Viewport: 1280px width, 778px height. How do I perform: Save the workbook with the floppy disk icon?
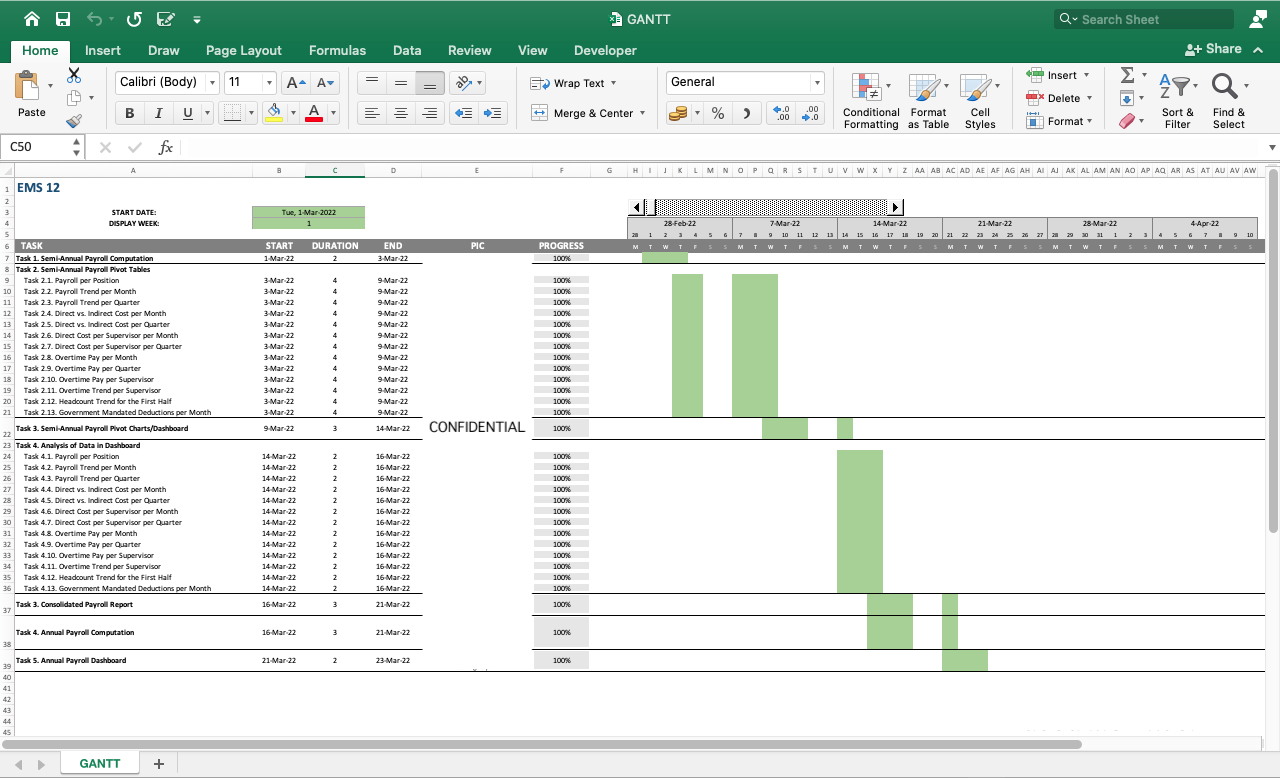(63, 19)
